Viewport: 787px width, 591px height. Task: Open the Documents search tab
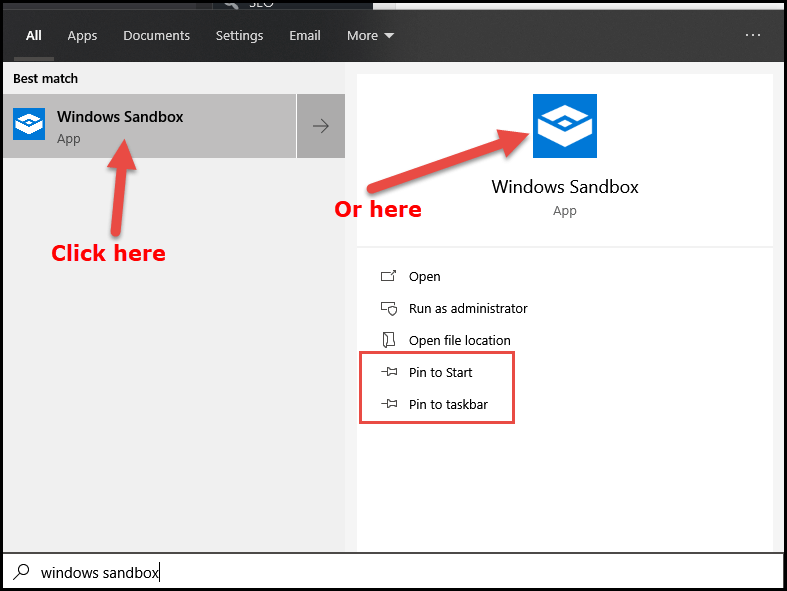coord(157,36)
